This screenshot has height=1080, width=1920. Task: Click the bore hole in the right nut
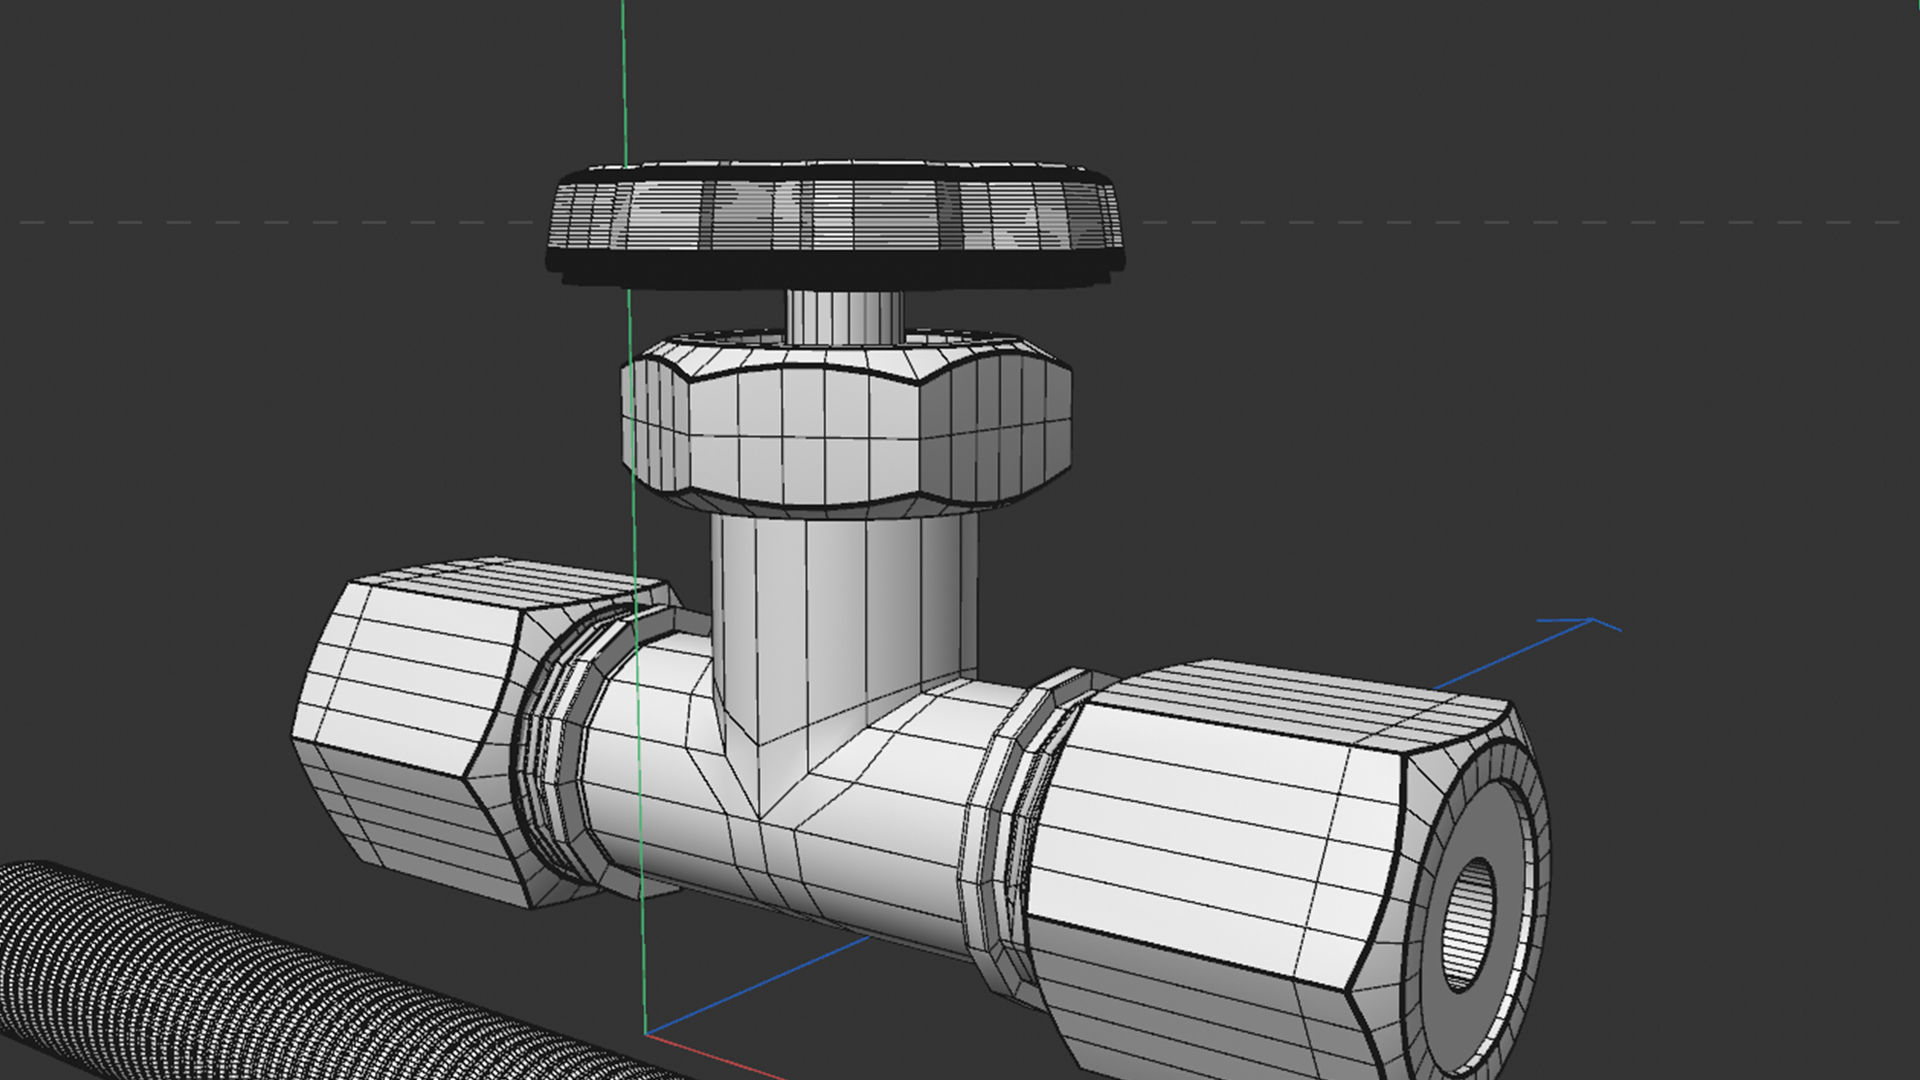pos(1468,925)
